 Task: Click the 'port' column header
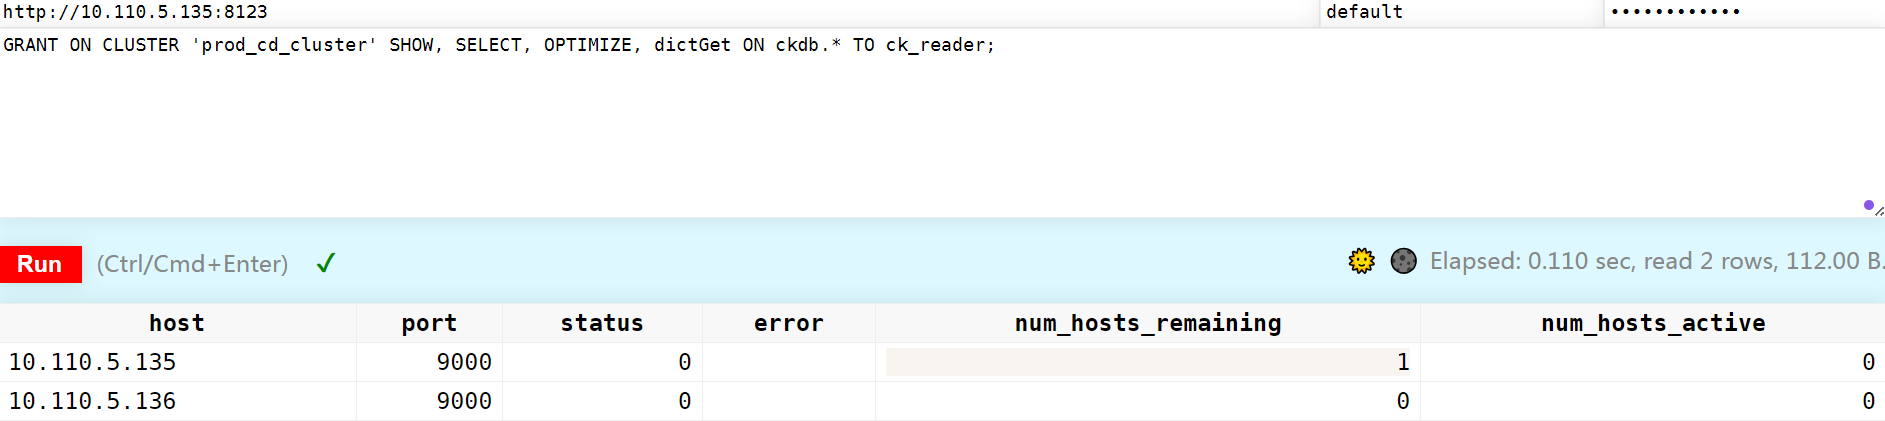pyautogui.click(x=429, y=323)
